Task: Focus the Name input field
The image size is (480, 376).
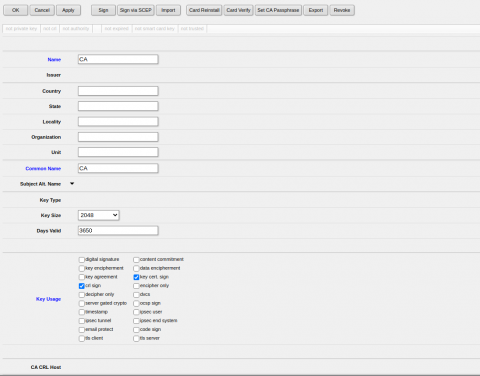Action: (x=118, y=59)
